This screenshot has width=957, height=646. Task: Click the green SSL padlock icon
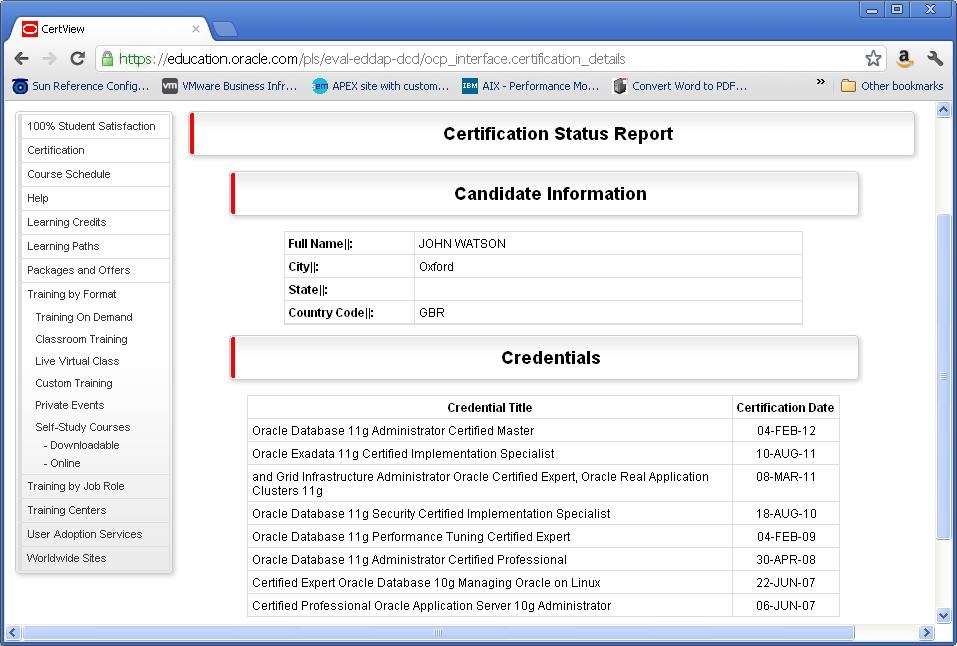107,59
